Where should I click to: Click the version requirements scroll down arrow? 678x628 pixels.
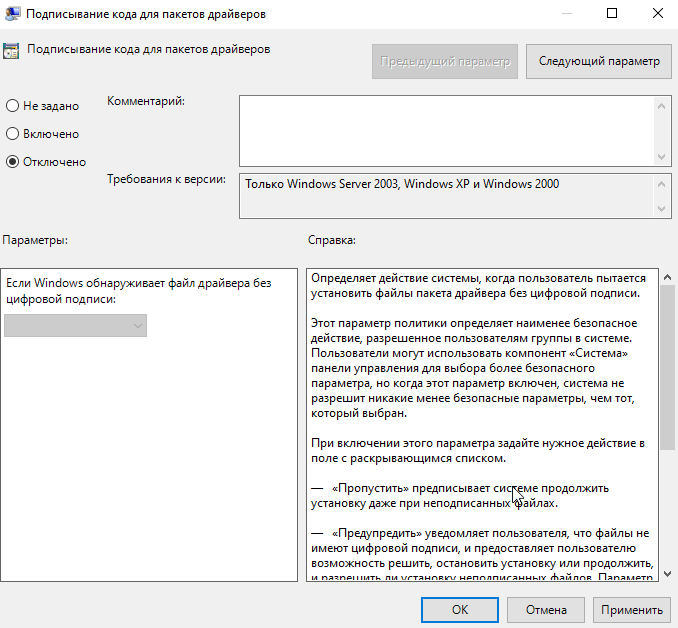(661, 209)
